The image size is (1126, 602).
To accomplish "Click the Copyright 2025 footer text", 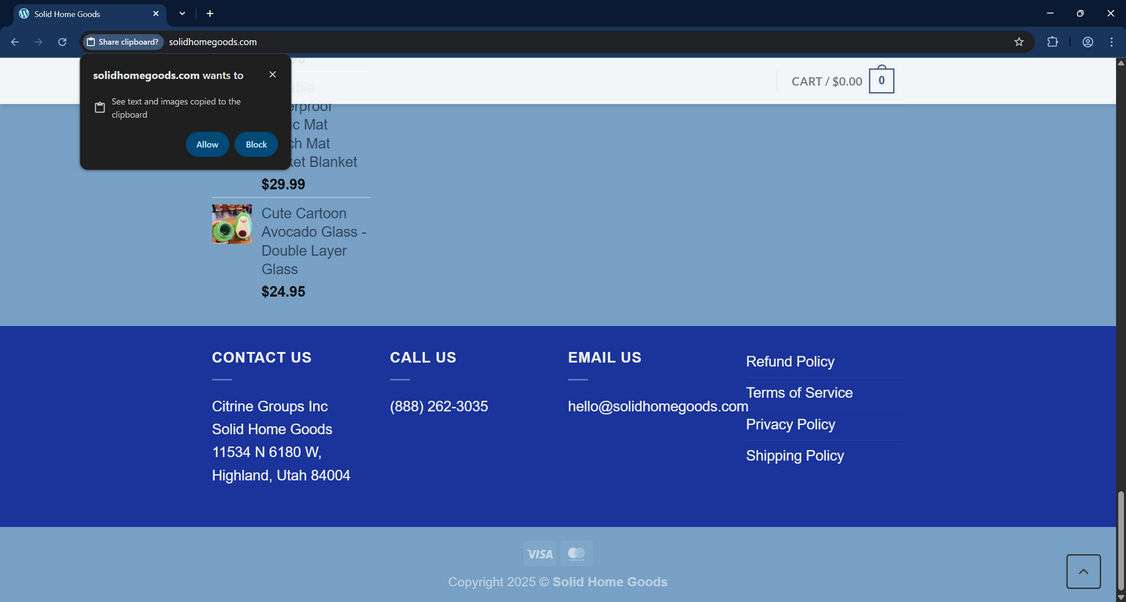I will [557, 582].
